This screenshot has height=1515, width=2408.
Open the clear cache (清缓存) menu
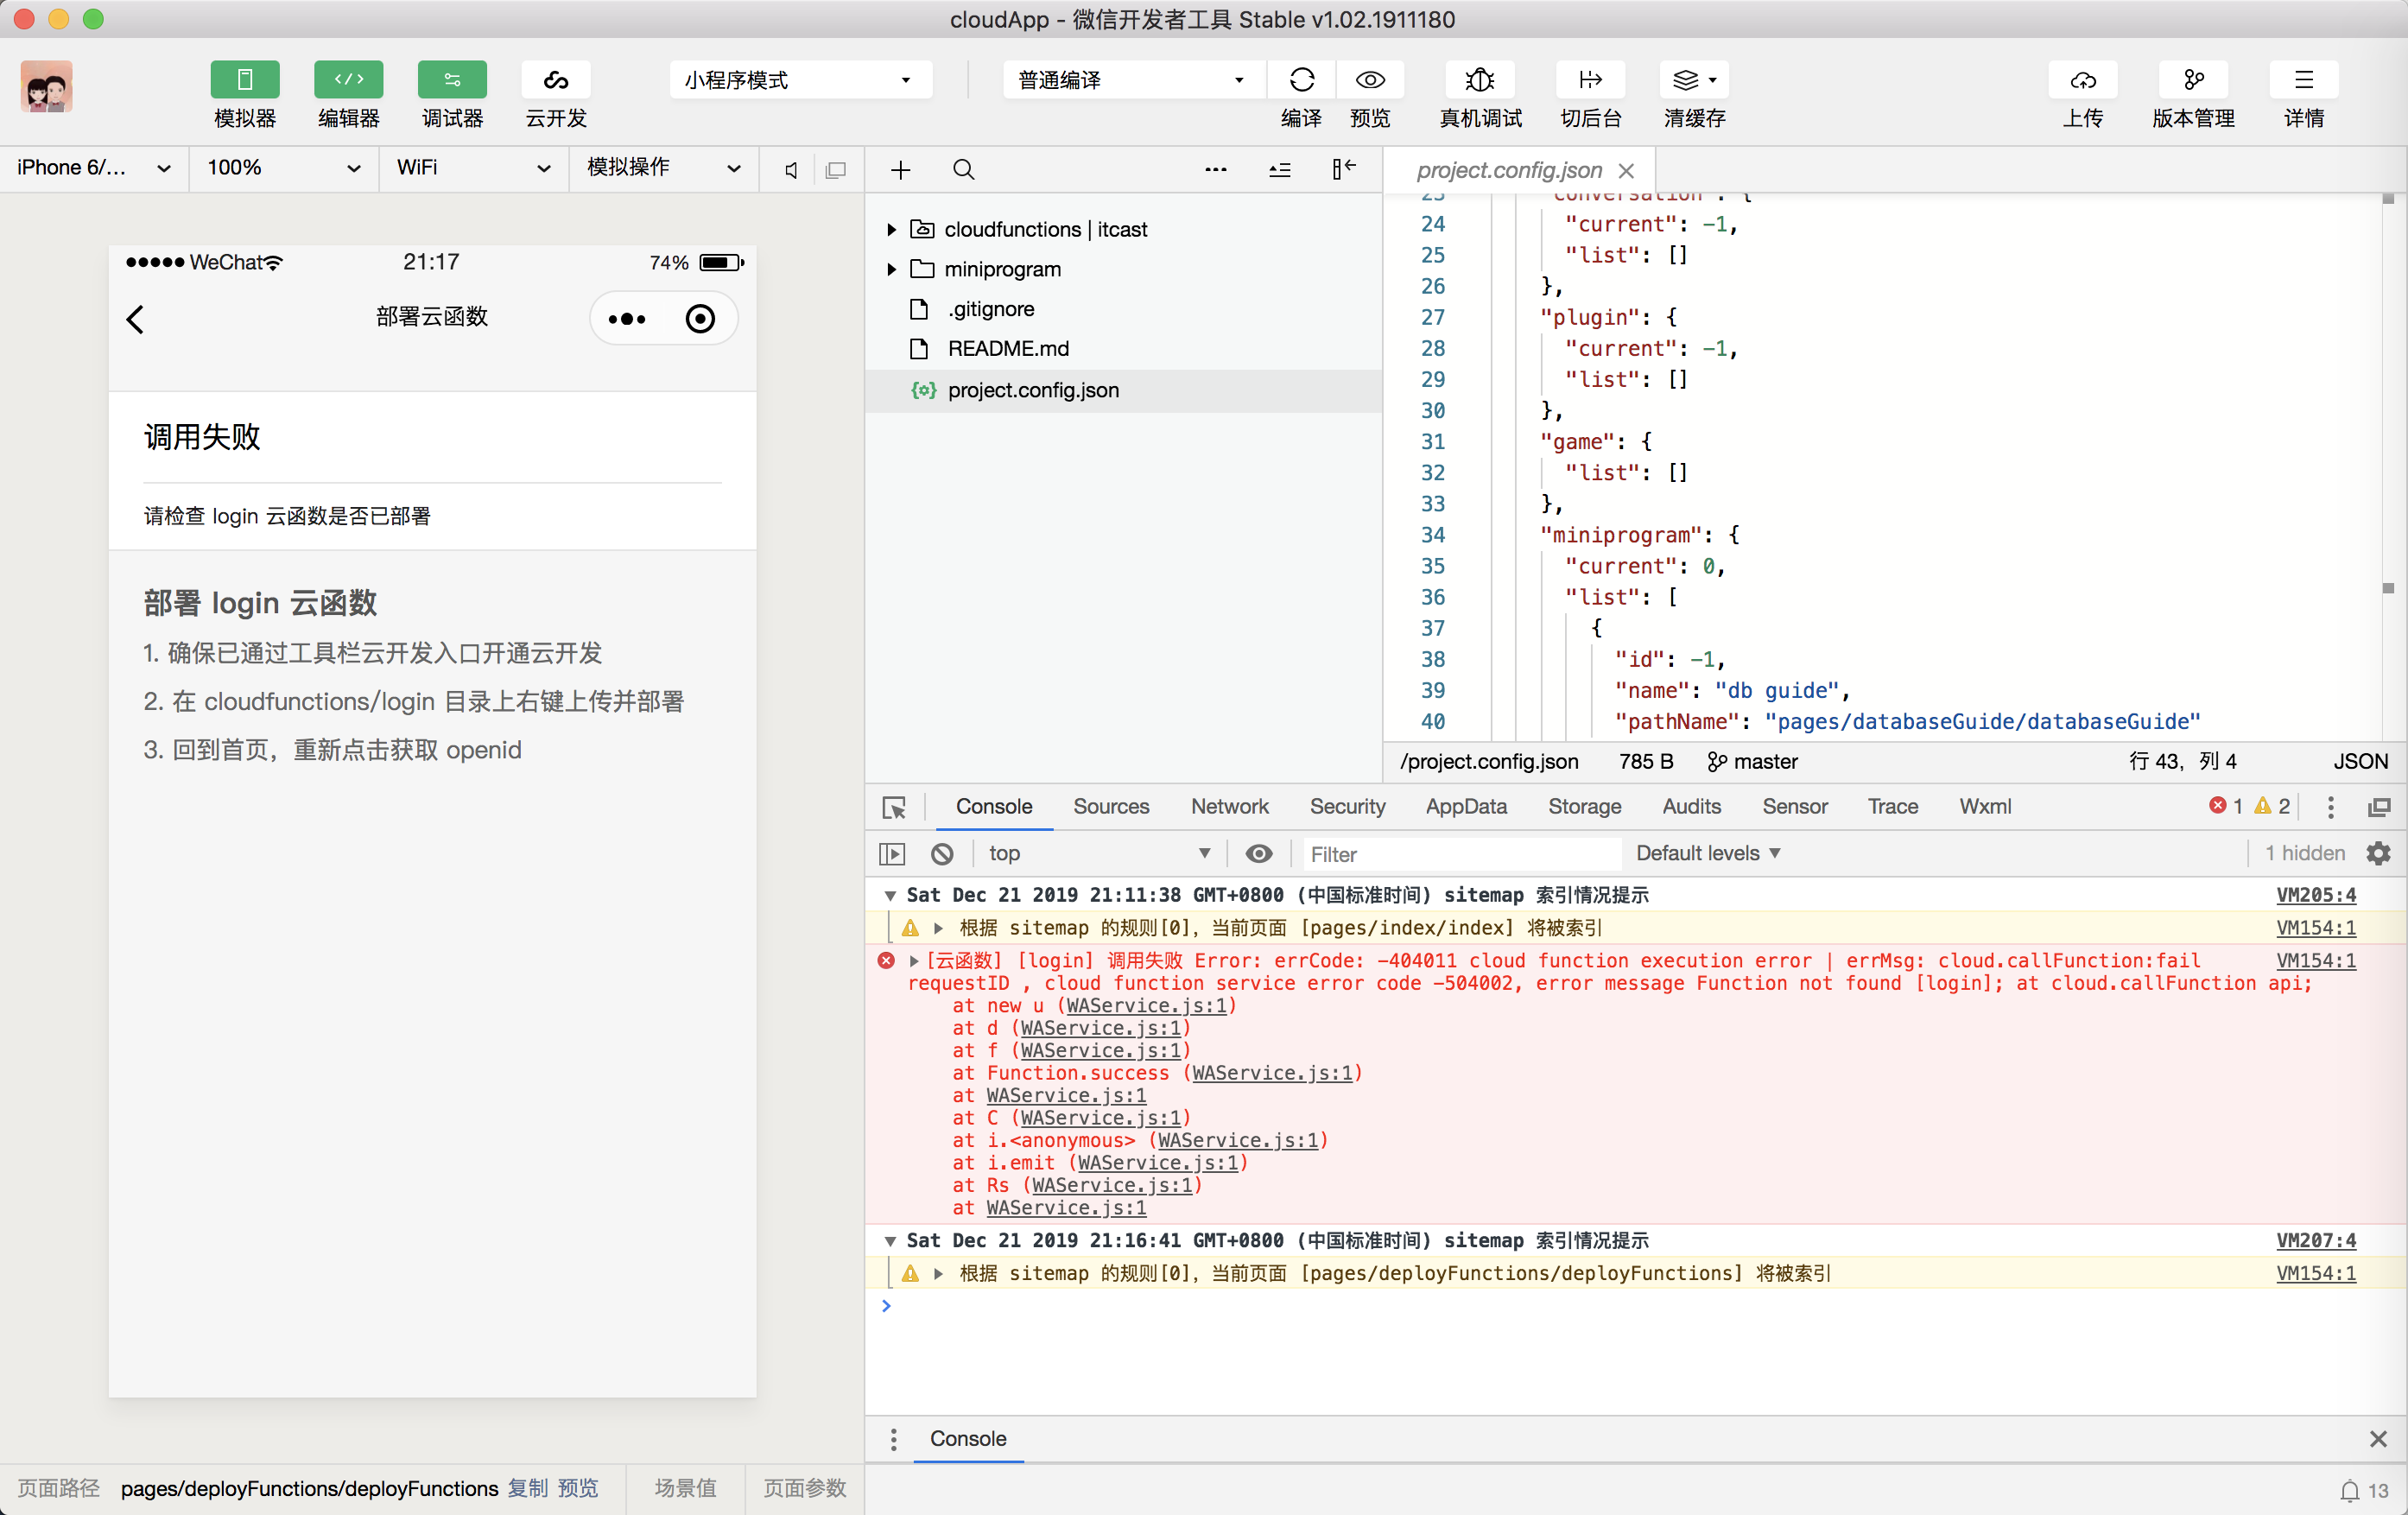click(x=1694, y=80)
